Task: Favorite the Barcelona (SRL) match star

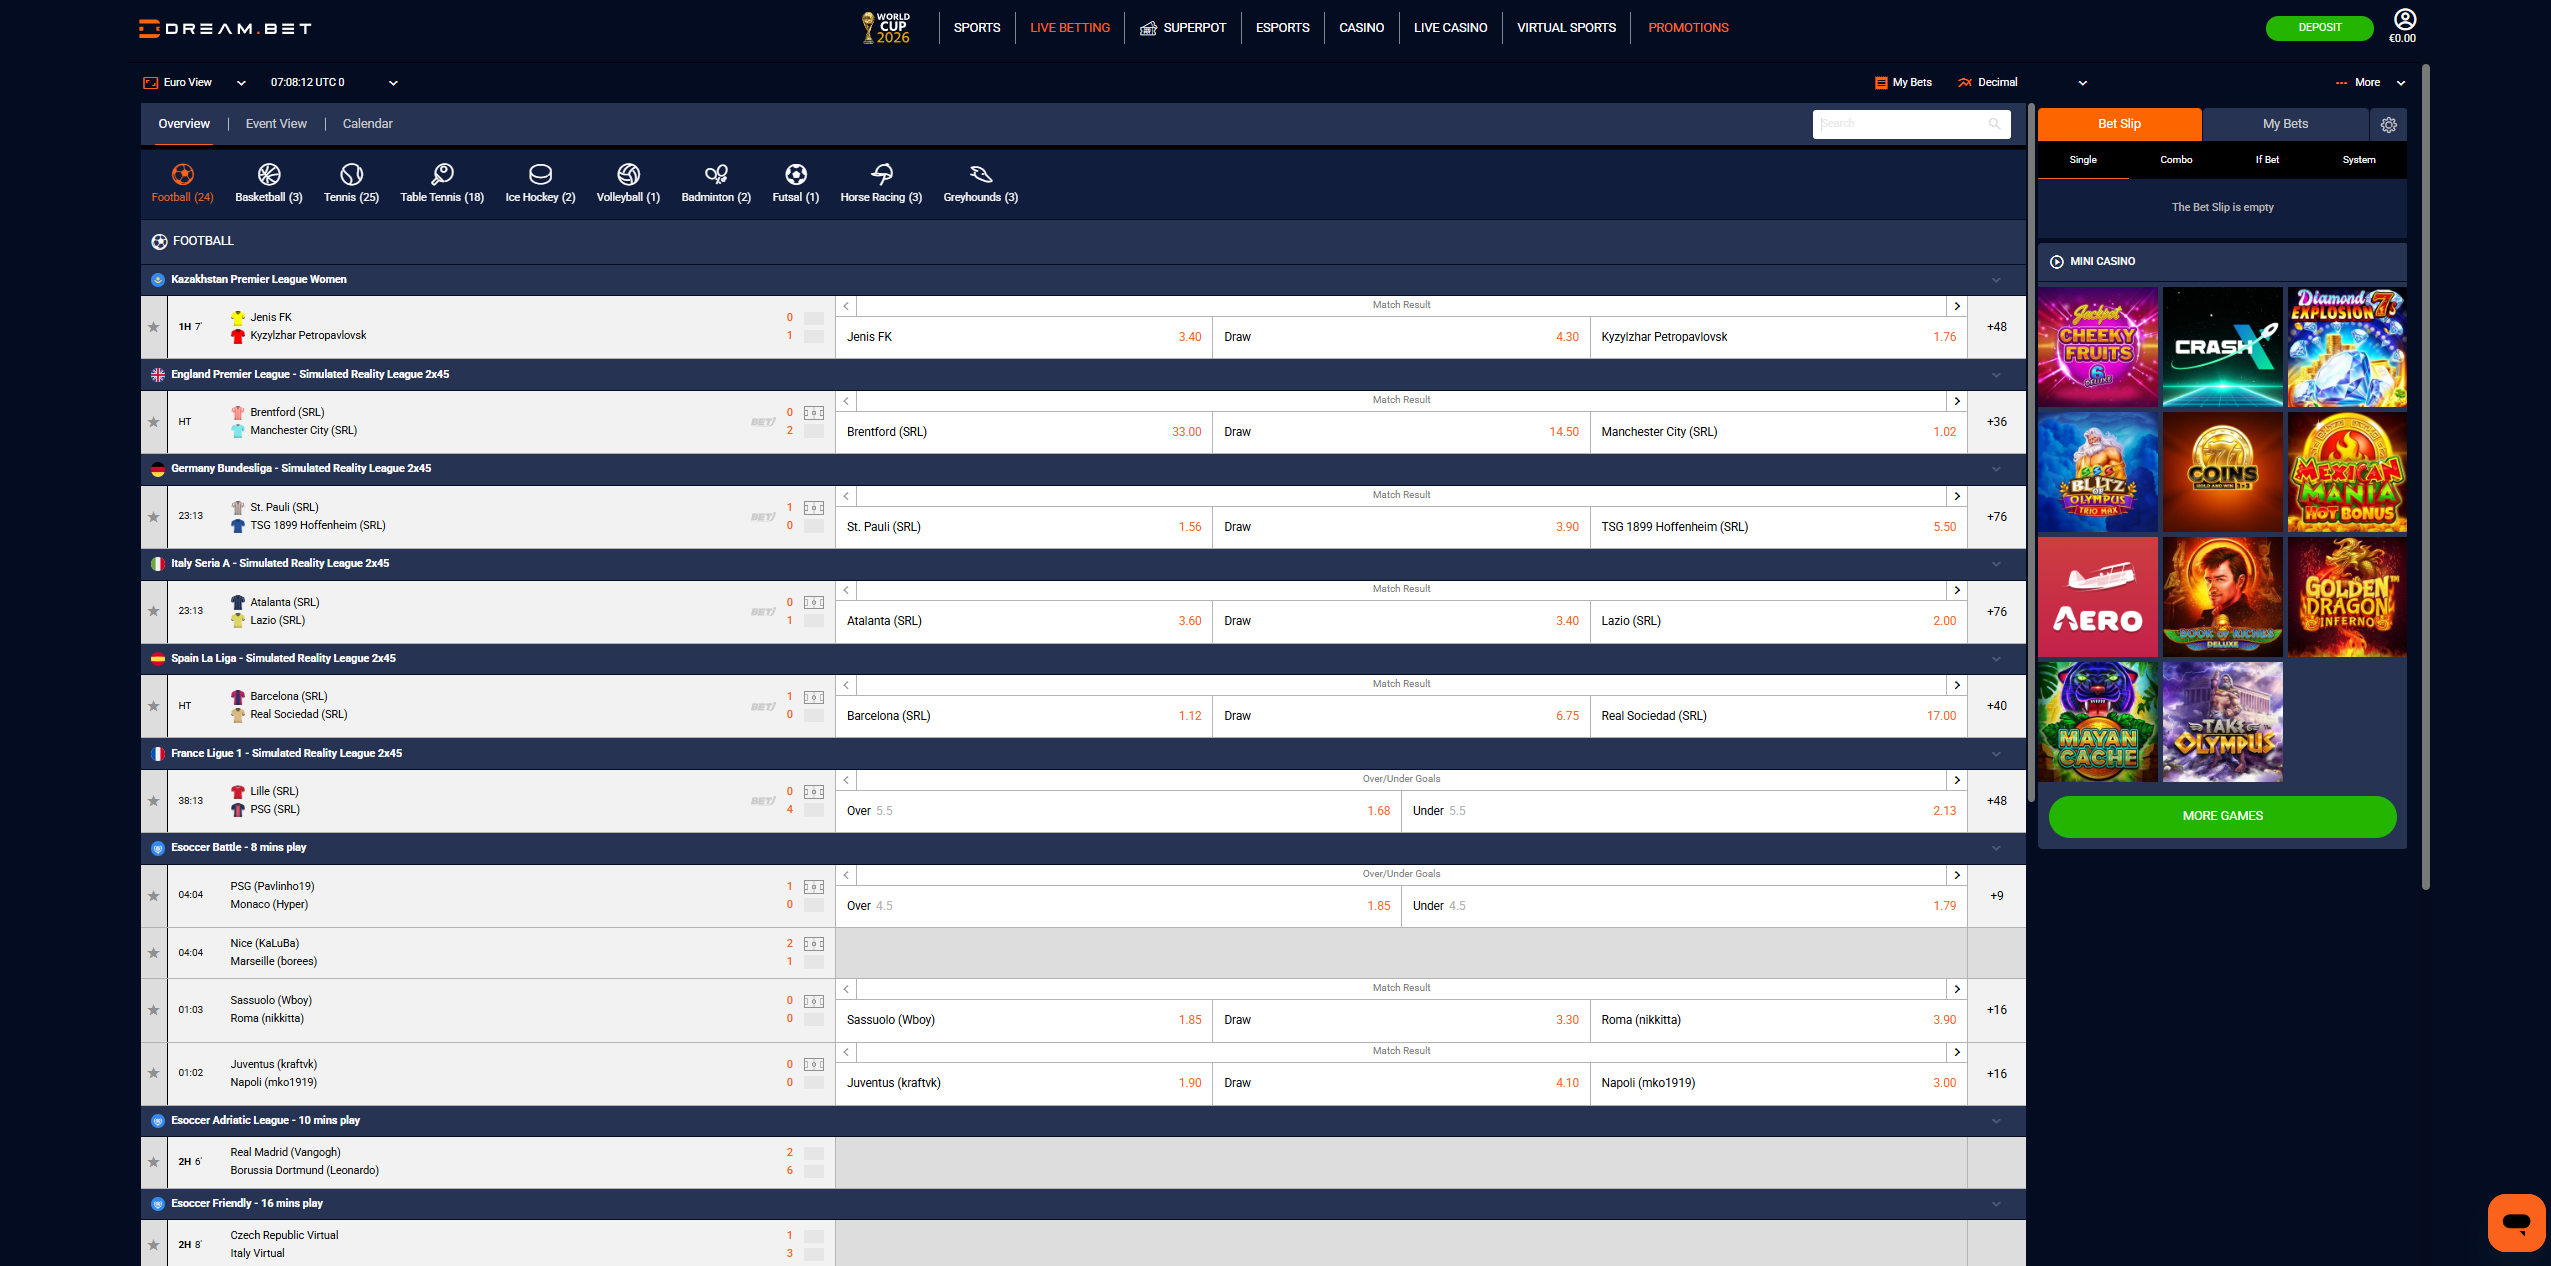Action: (x=153, y=706)
